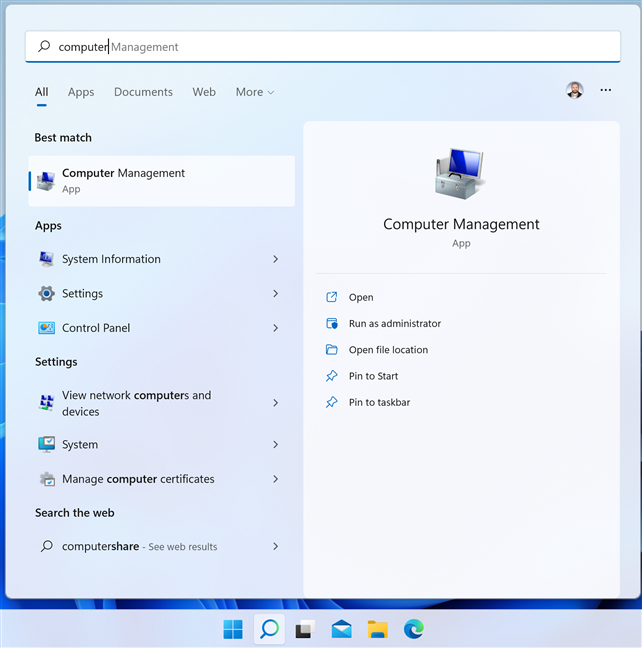The image size is (642, 648).
Task: Switch to the All tab
Action: pyautogui.click(x=41, y=92)
